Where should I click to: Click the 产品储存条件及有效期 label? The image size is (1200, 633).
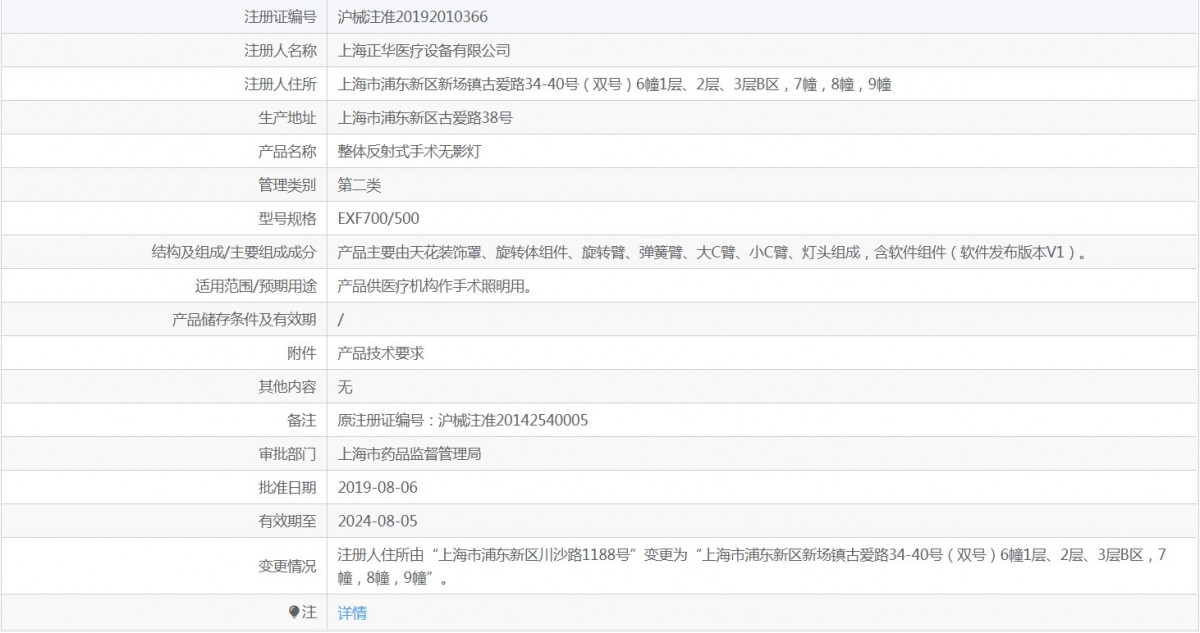(245, 320)
